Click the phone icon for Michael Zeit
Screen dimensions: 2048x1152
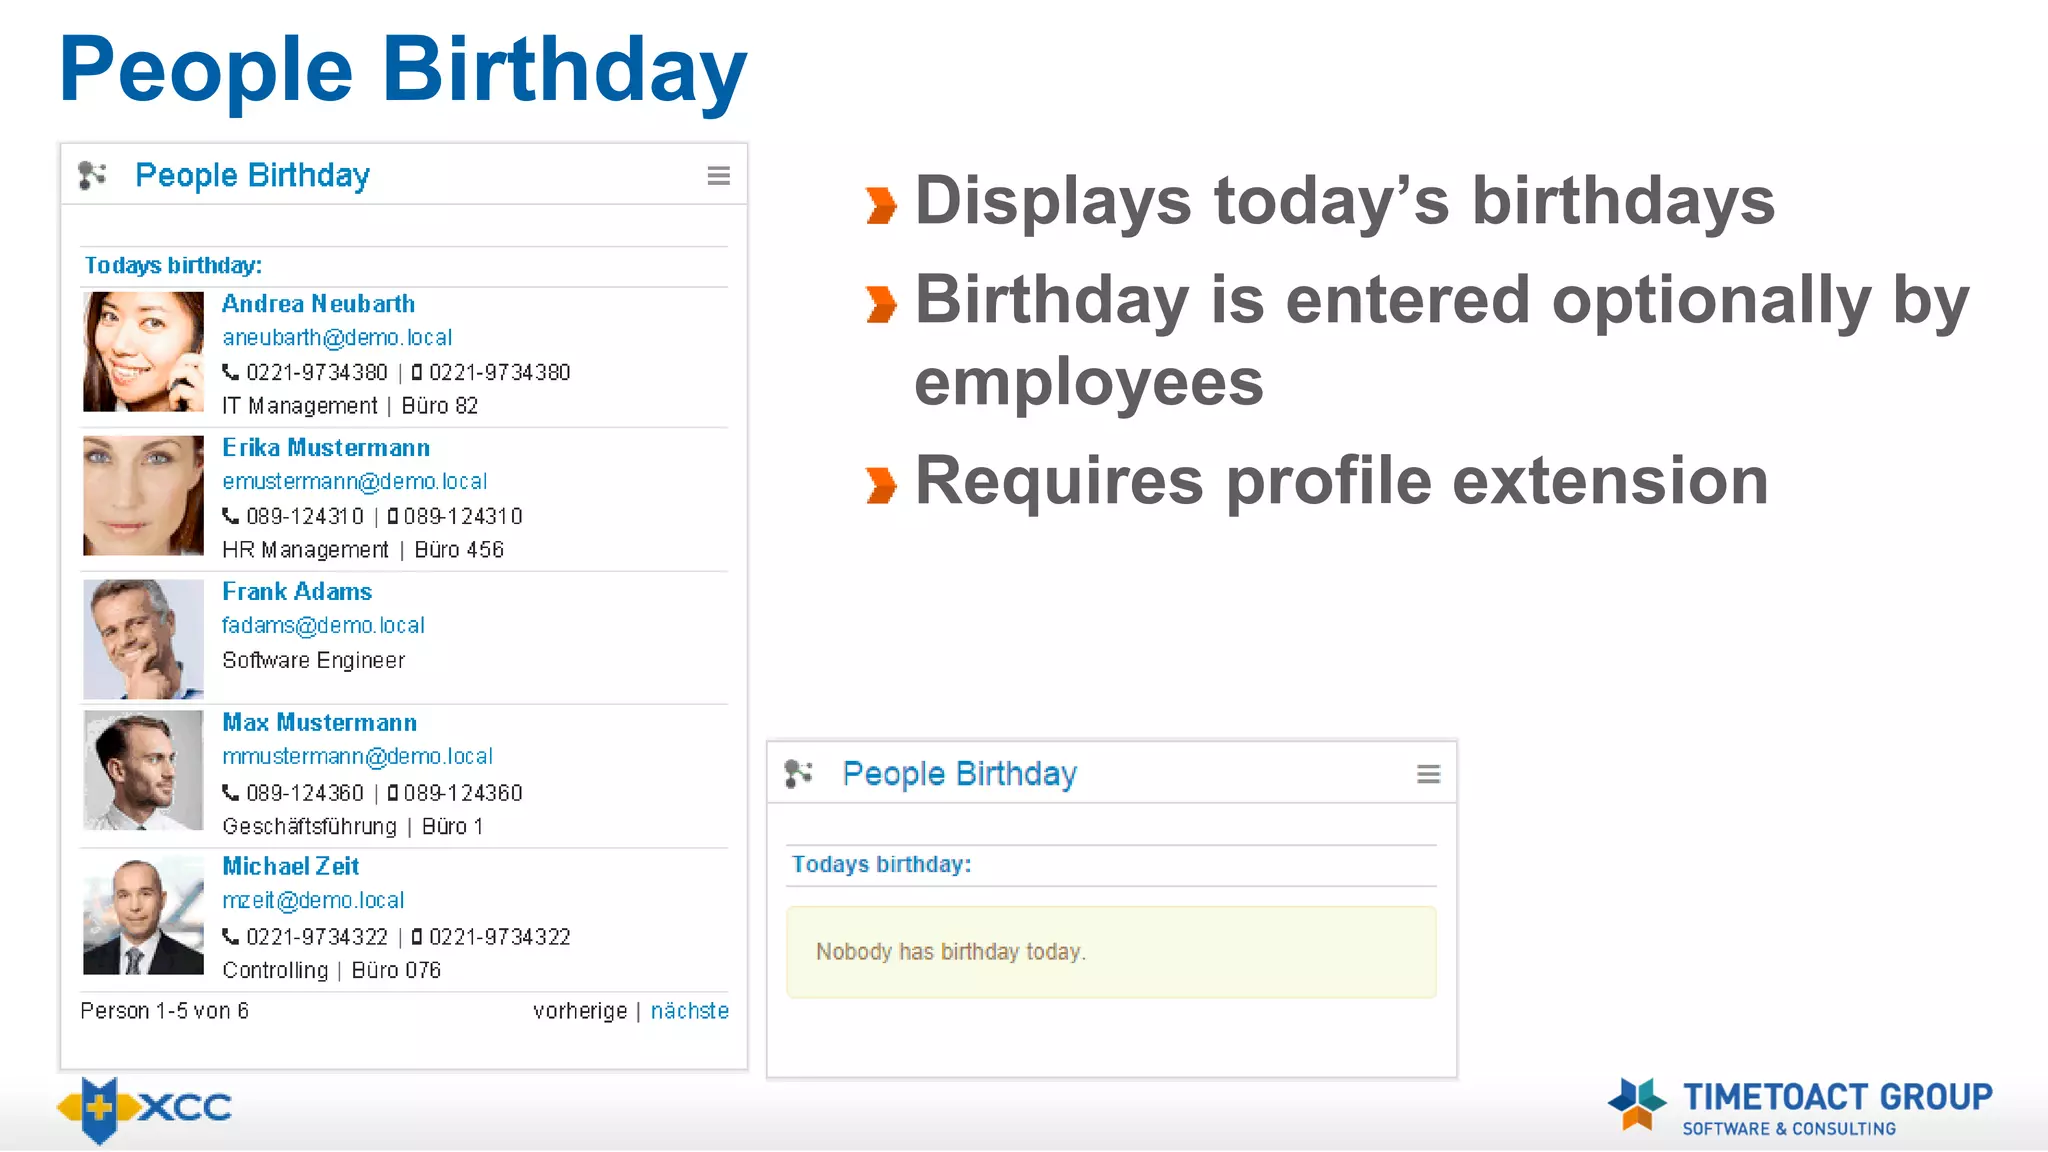pos(231,937)
